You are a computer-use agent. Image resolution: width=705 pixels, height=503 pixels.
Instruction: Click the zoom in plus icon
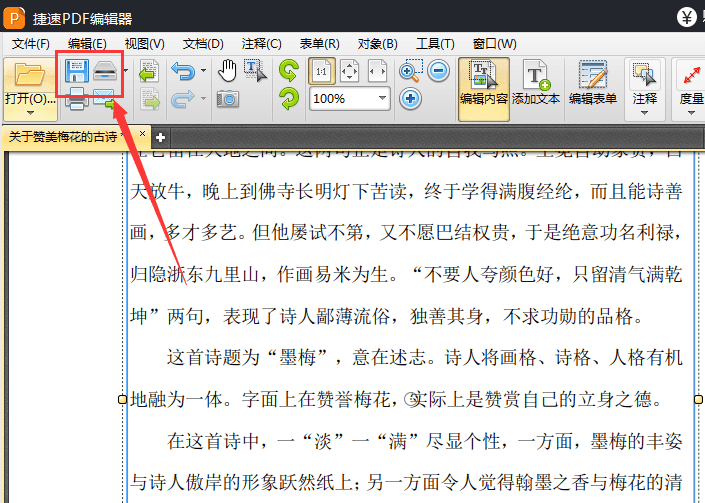click(410, 99)
